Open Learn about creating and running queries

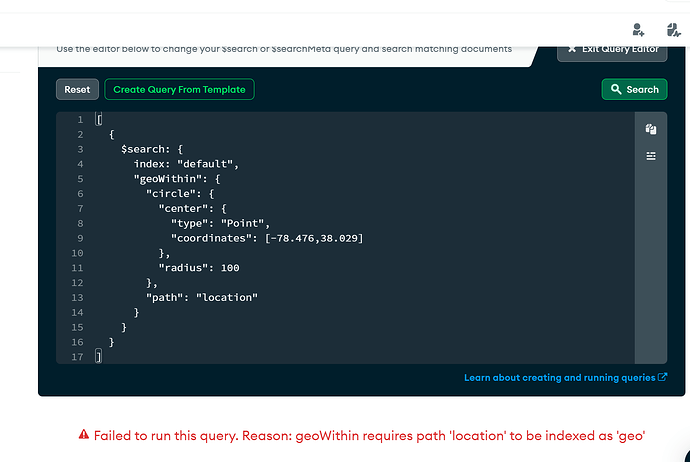(x=560, y=377)
